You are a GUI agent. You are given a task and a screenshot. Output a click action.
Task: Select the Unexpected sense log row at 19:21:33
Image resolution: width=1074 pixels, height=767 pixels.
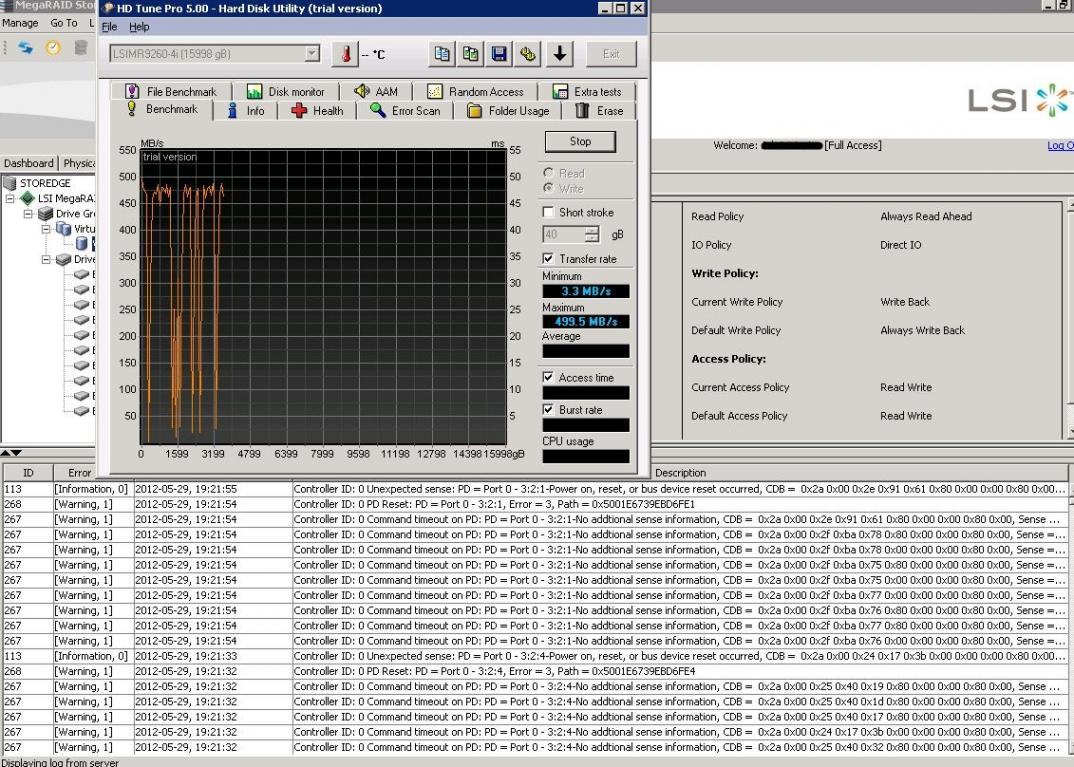pyautogui.click(x=536, y=656)
